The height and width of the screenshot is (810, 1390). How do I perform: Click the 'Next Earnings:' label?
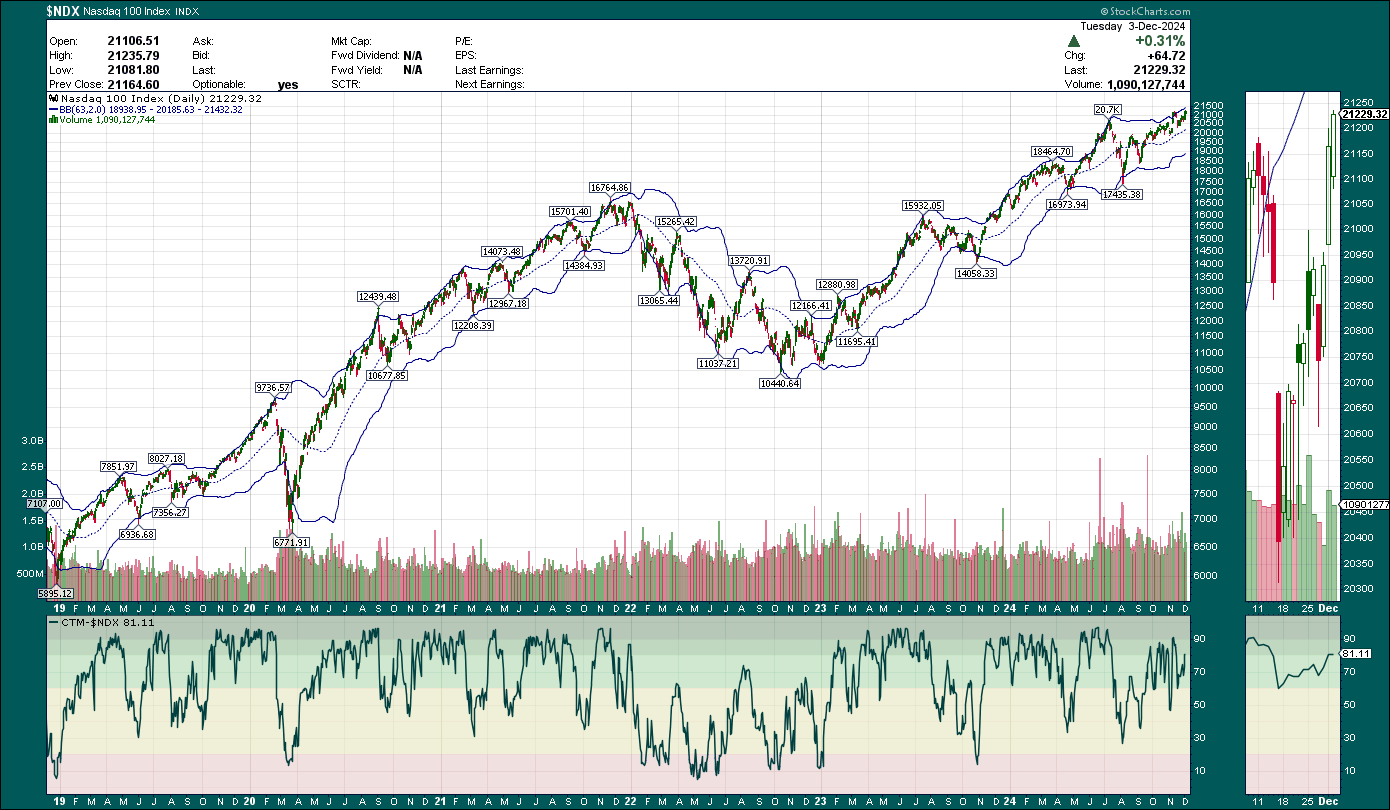pos(490,85)
